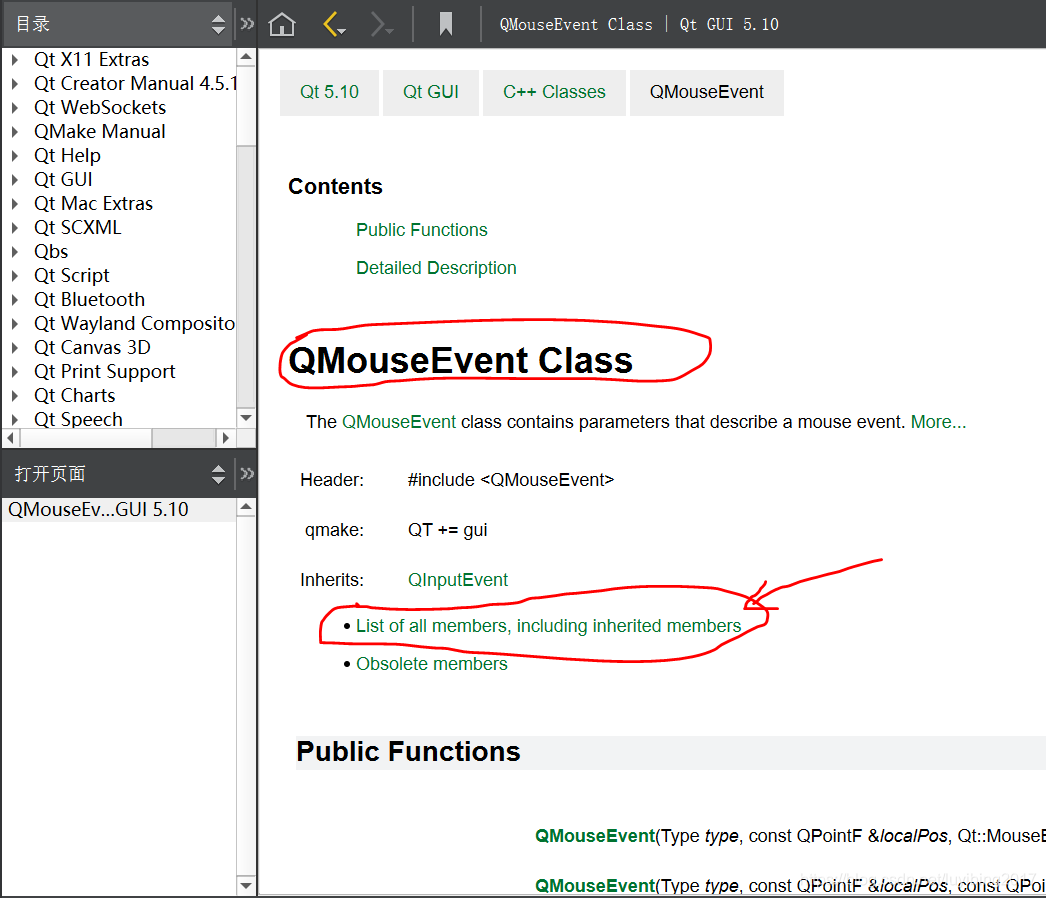1046x898 pixels.
Task: Select Qt Canvas 3D in the tree
Action: pos(92,348)
